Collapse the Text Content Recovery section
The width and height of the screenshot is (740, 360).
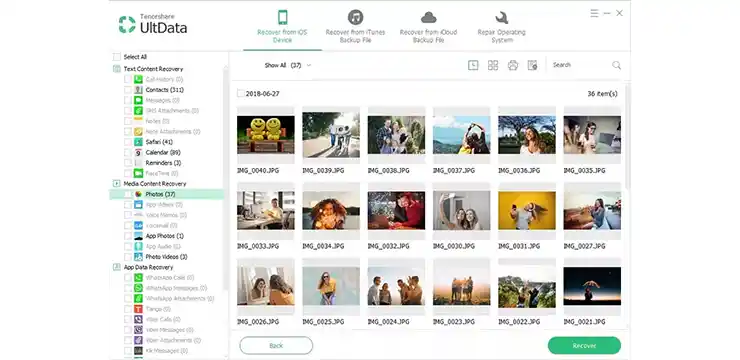(x=117, y=69)
